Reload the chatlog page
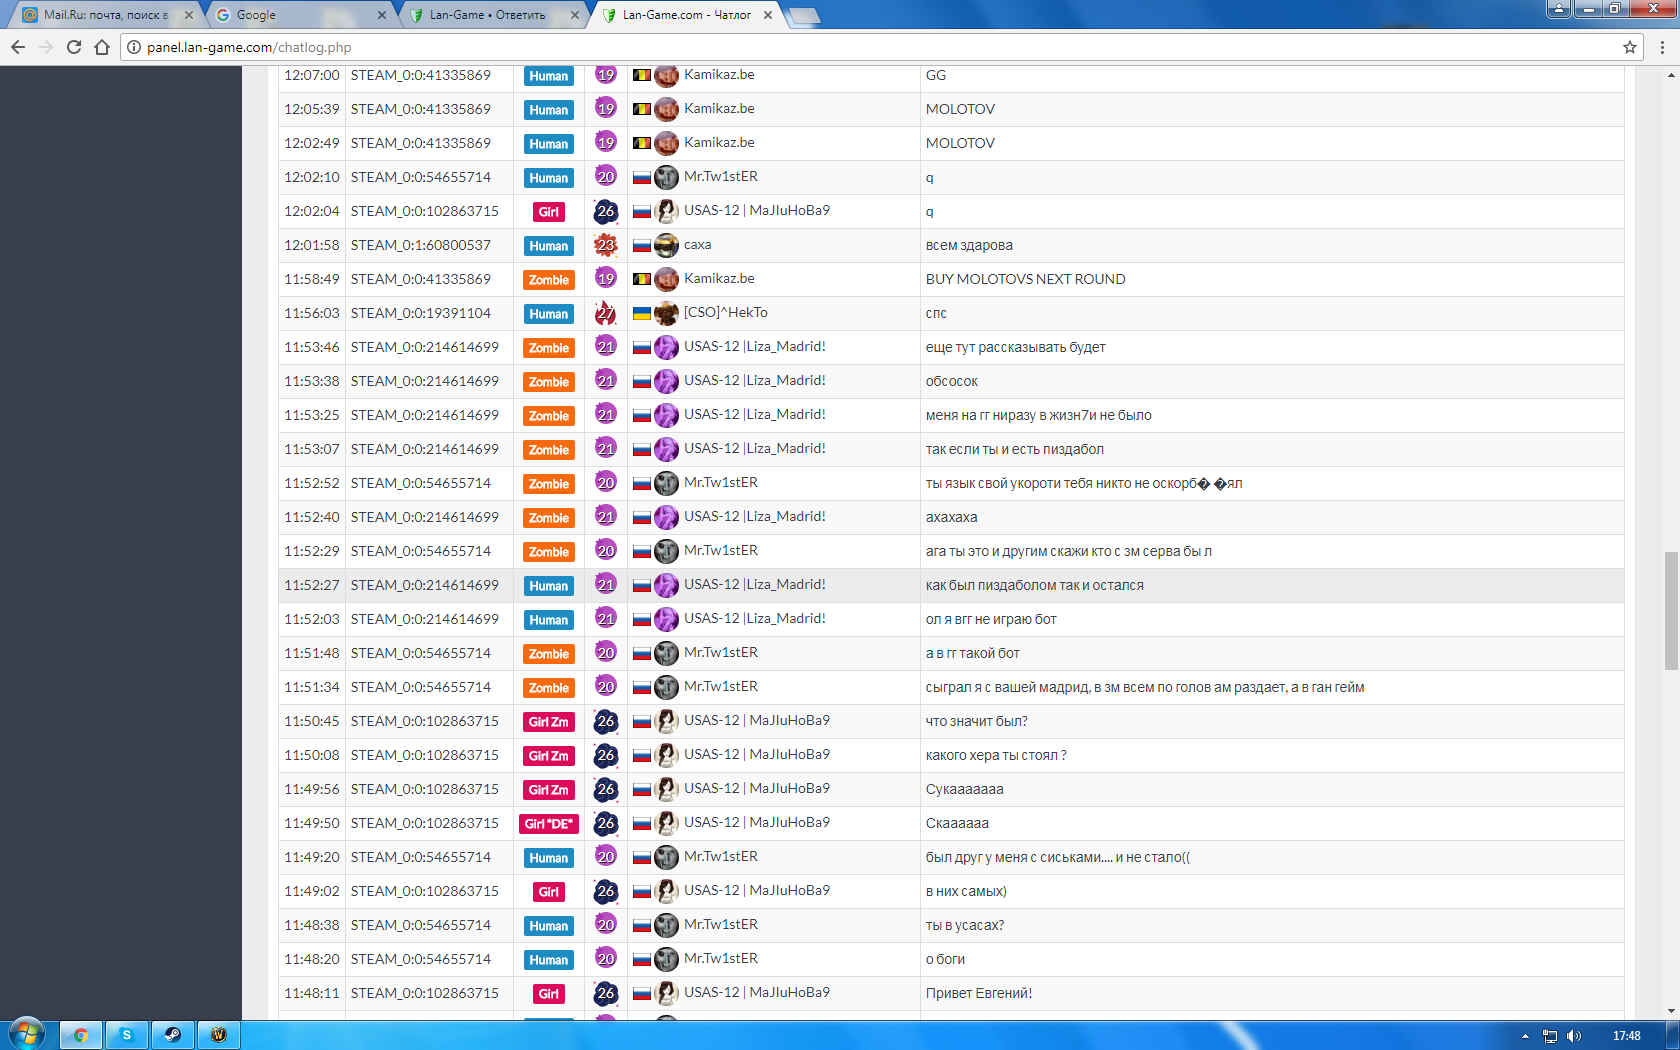Image resolution: width=1680 pixels, height=1050 pixels. [74, 47]
